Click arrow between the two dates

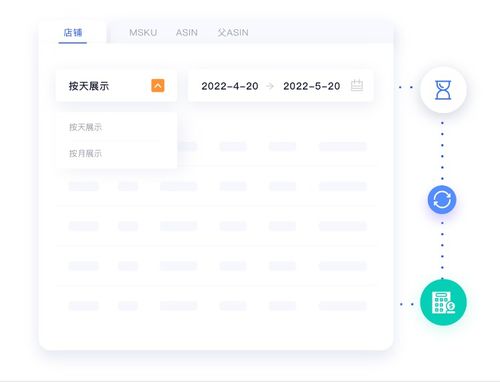[x=270, y=86]
